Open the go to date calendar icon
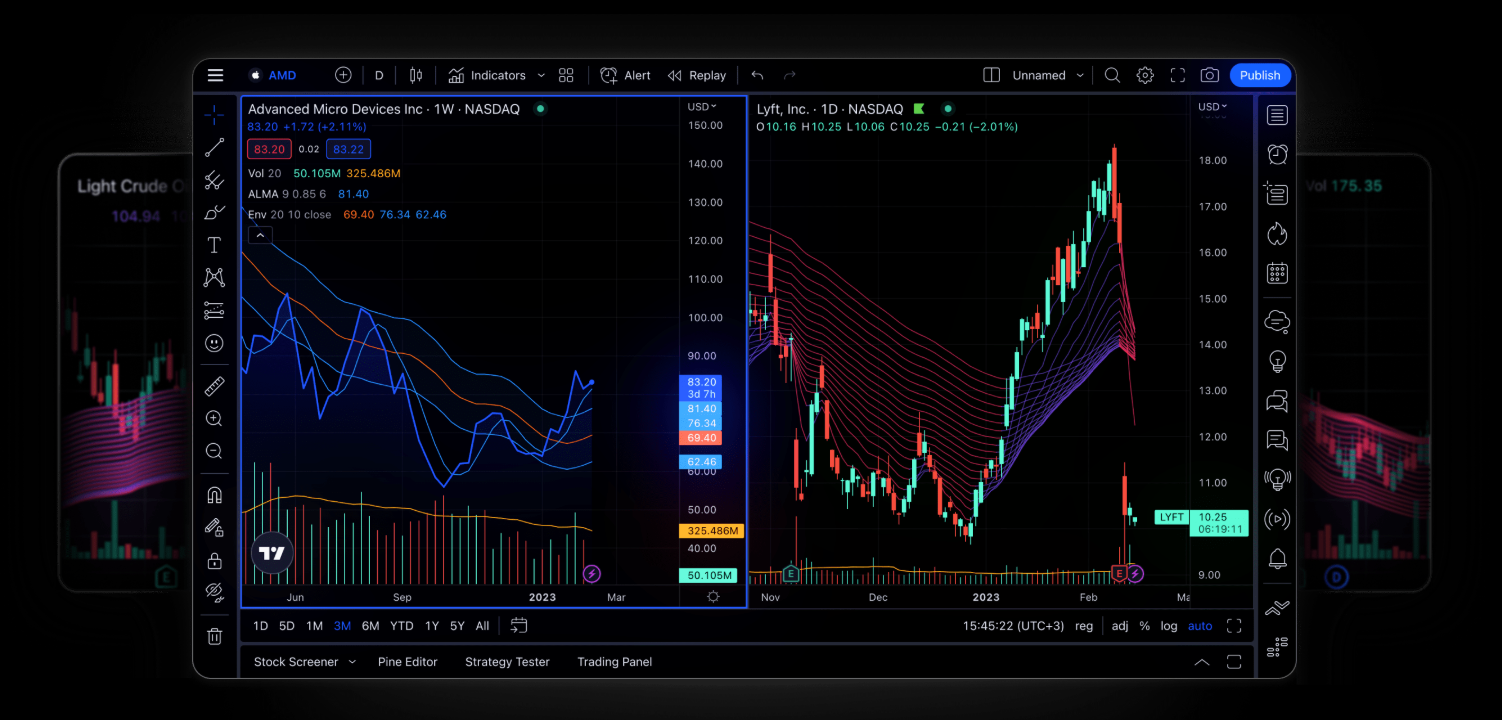Screen dimensions: 1502x720 pyautogui.click(x=519, y=626)
